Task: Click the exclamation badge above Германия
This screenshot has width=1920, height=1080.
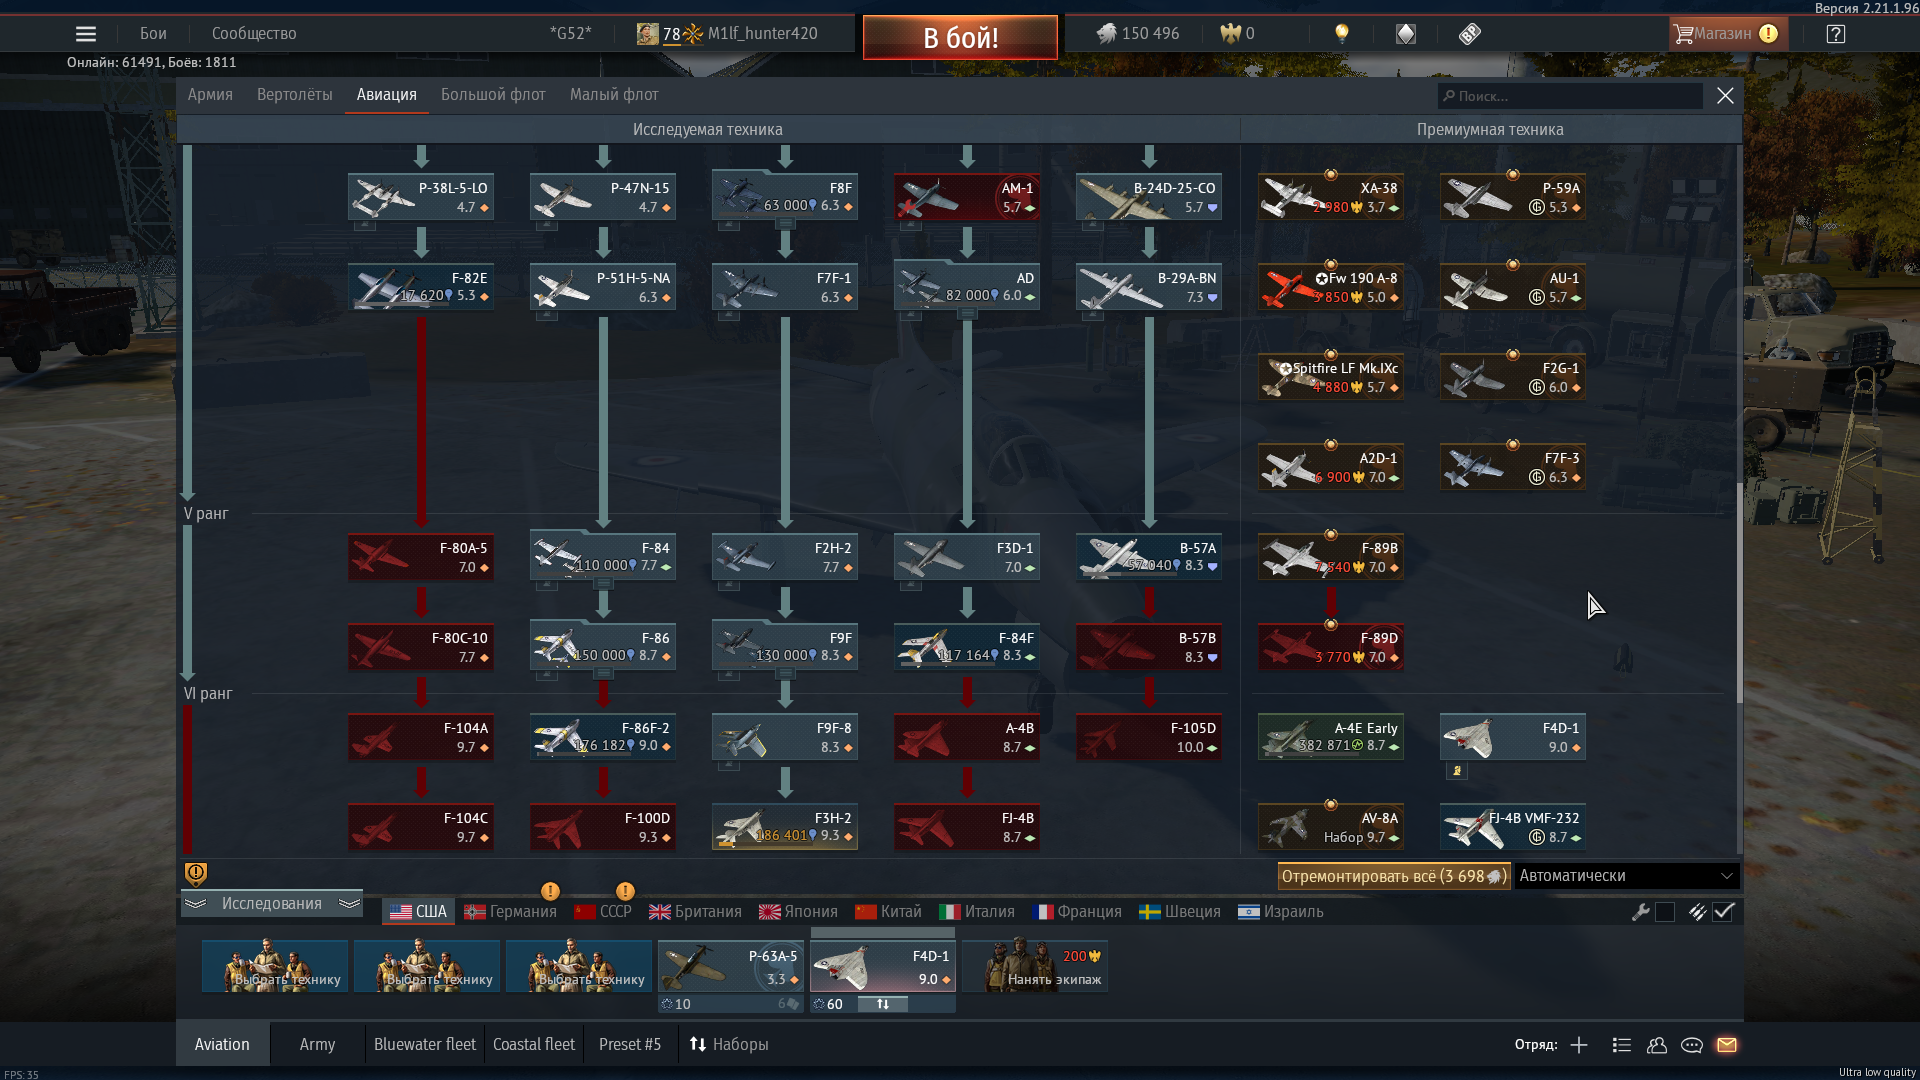Action: (x=550, y=891)
